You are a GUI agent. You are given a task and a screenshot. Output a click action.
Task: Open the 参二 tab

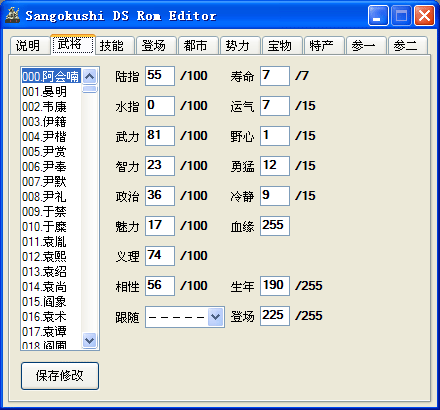coord(408,46)
